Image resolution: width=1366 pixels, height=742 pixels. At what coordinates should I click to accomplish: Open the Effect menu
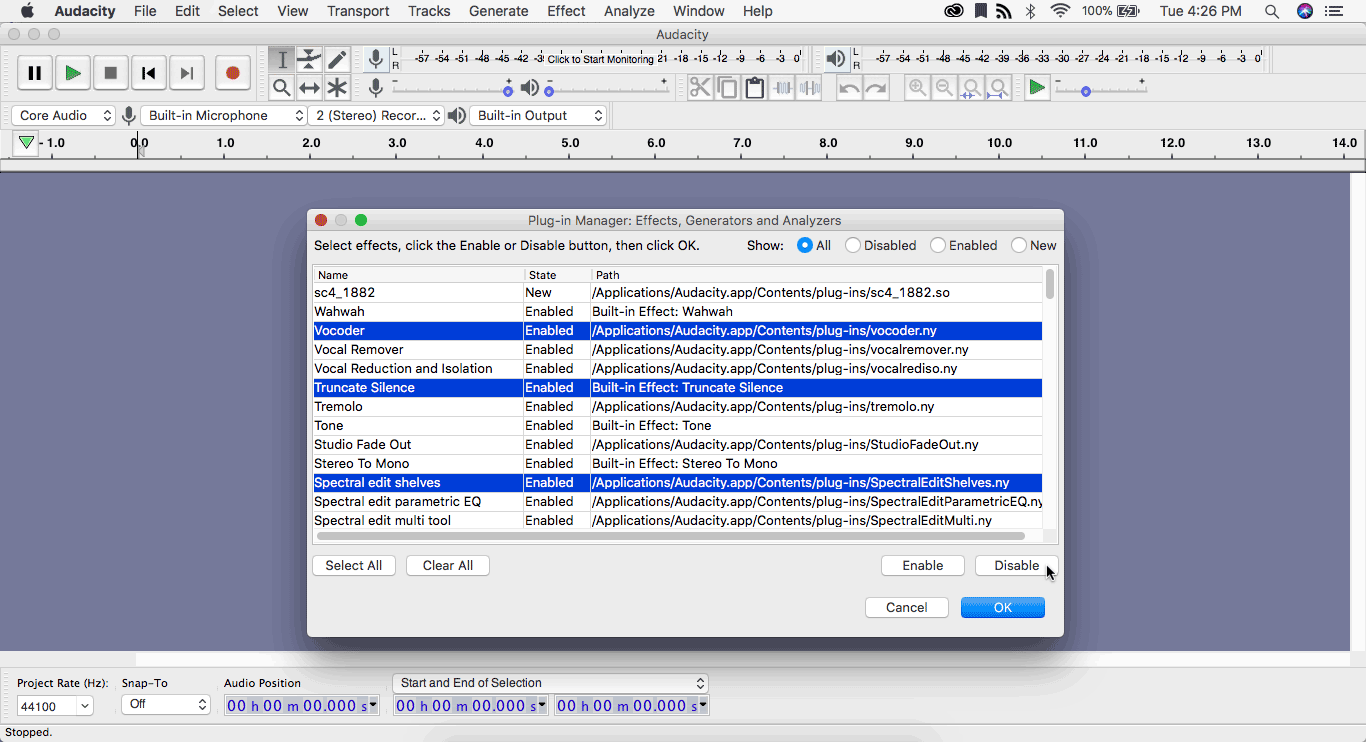(x=566, y=11)
